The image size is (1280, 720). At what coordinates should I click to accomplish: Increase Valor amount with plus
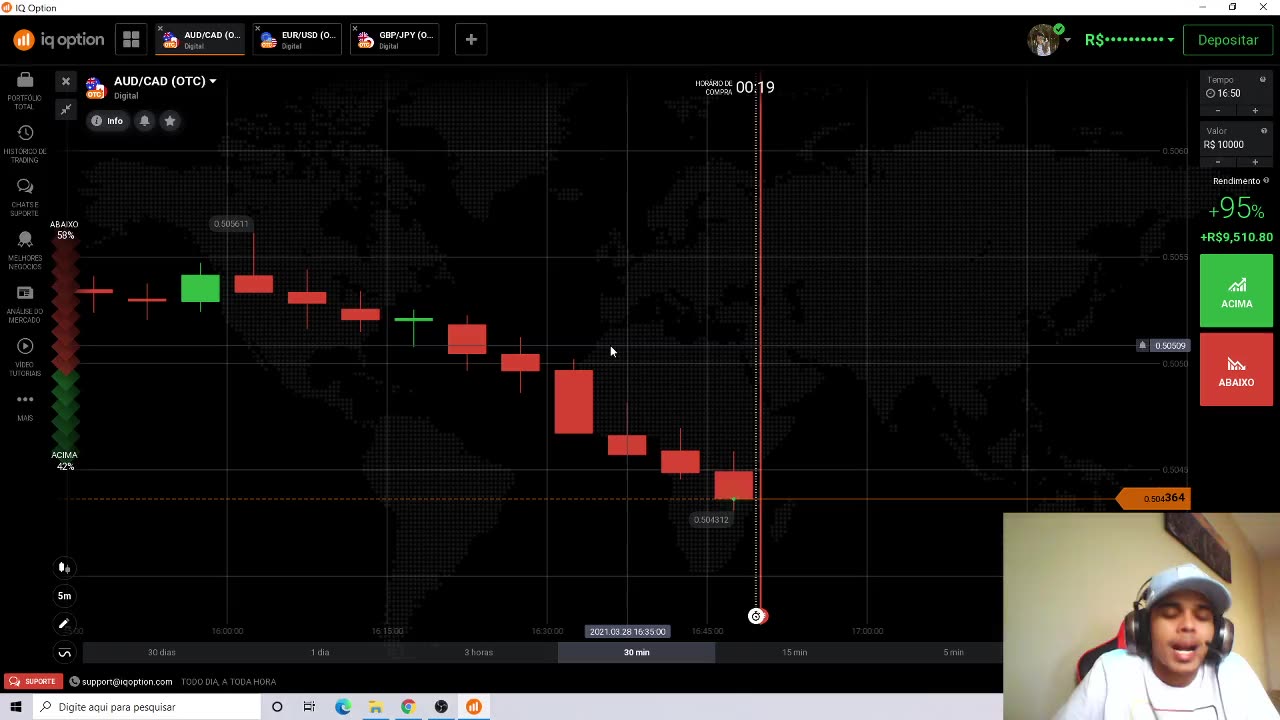pyautogui.click(x=1255, y=162)
